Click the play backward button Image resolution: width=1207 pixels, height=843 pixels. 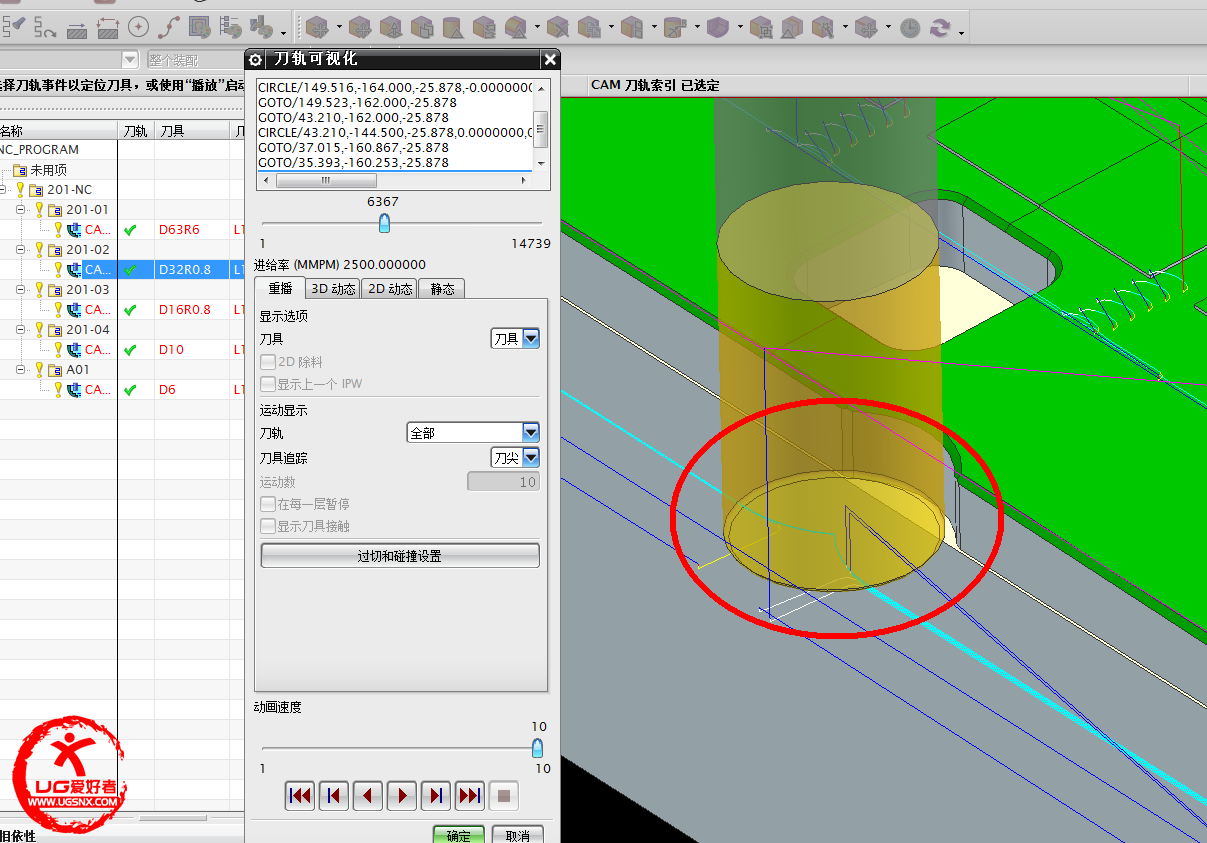[x=368, y=796]
